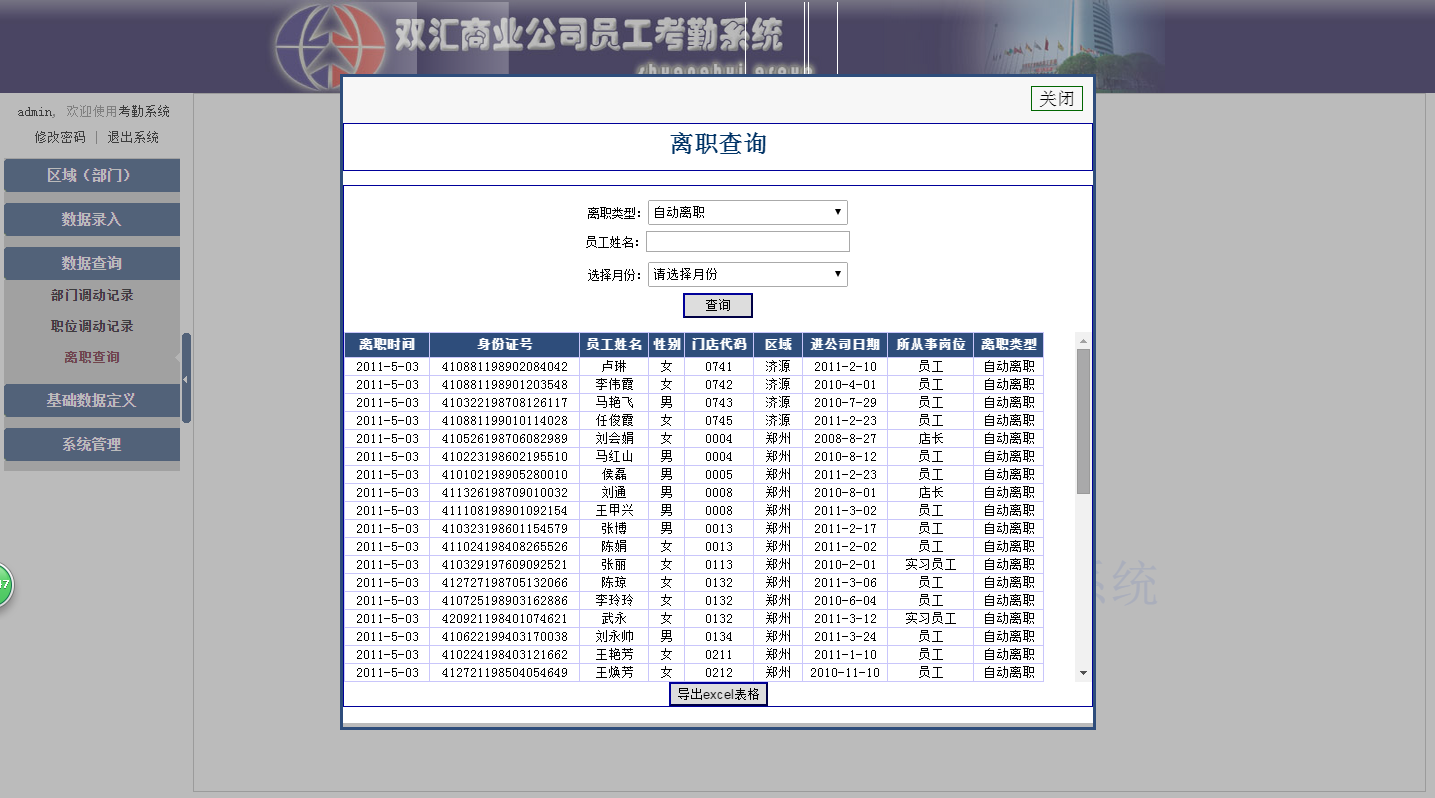Click the 员工姓名 column header
The height and width of the screenshot is (798, 1435).
[x=614, y=345]
